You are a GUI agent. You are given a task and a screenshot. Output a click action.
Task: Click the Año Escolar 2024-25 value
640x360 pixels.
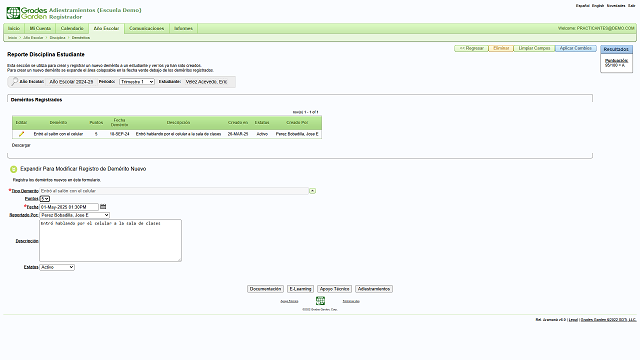71,82
